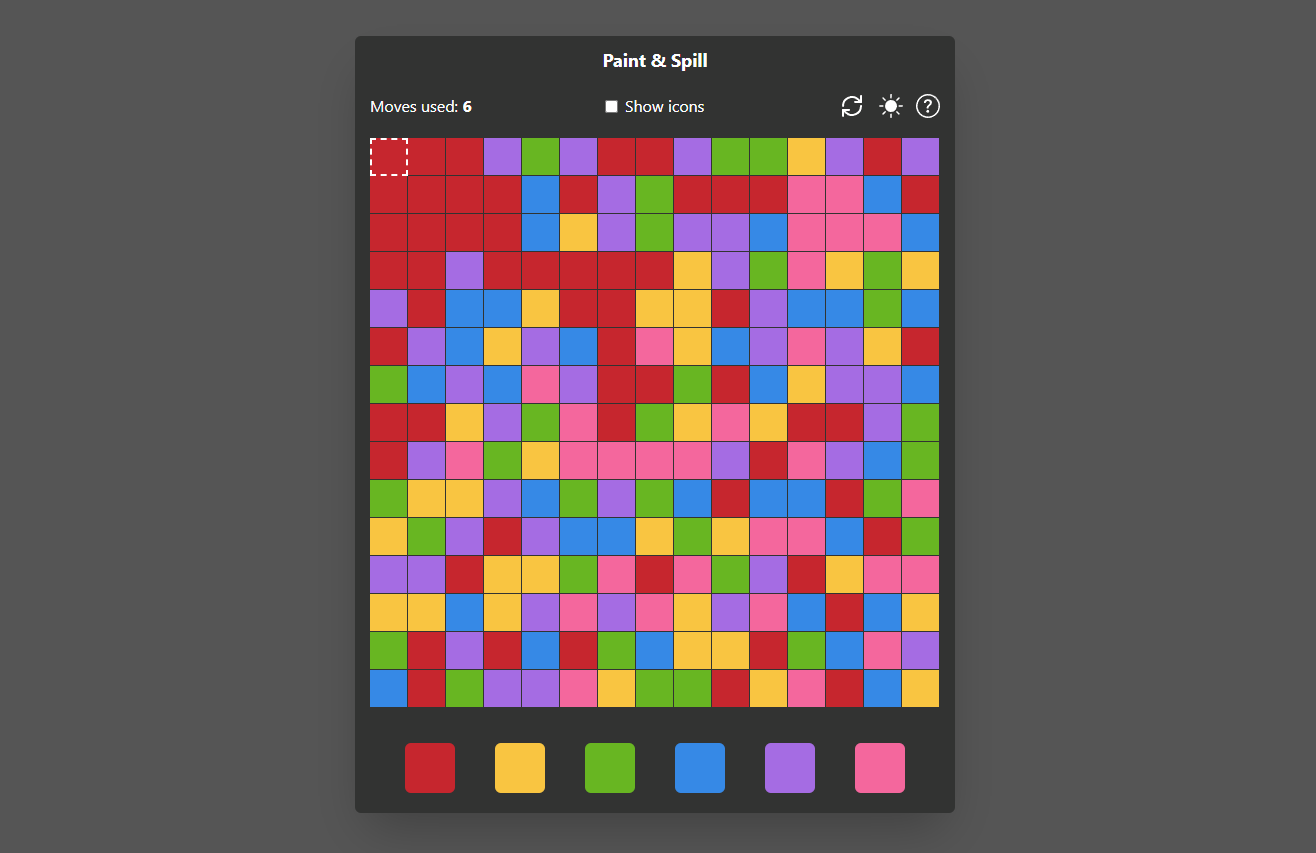Screen dimensions: 1316x853
Task: Select the purple paint swatch
Action: pyautogui.click(x=790, y=768)
